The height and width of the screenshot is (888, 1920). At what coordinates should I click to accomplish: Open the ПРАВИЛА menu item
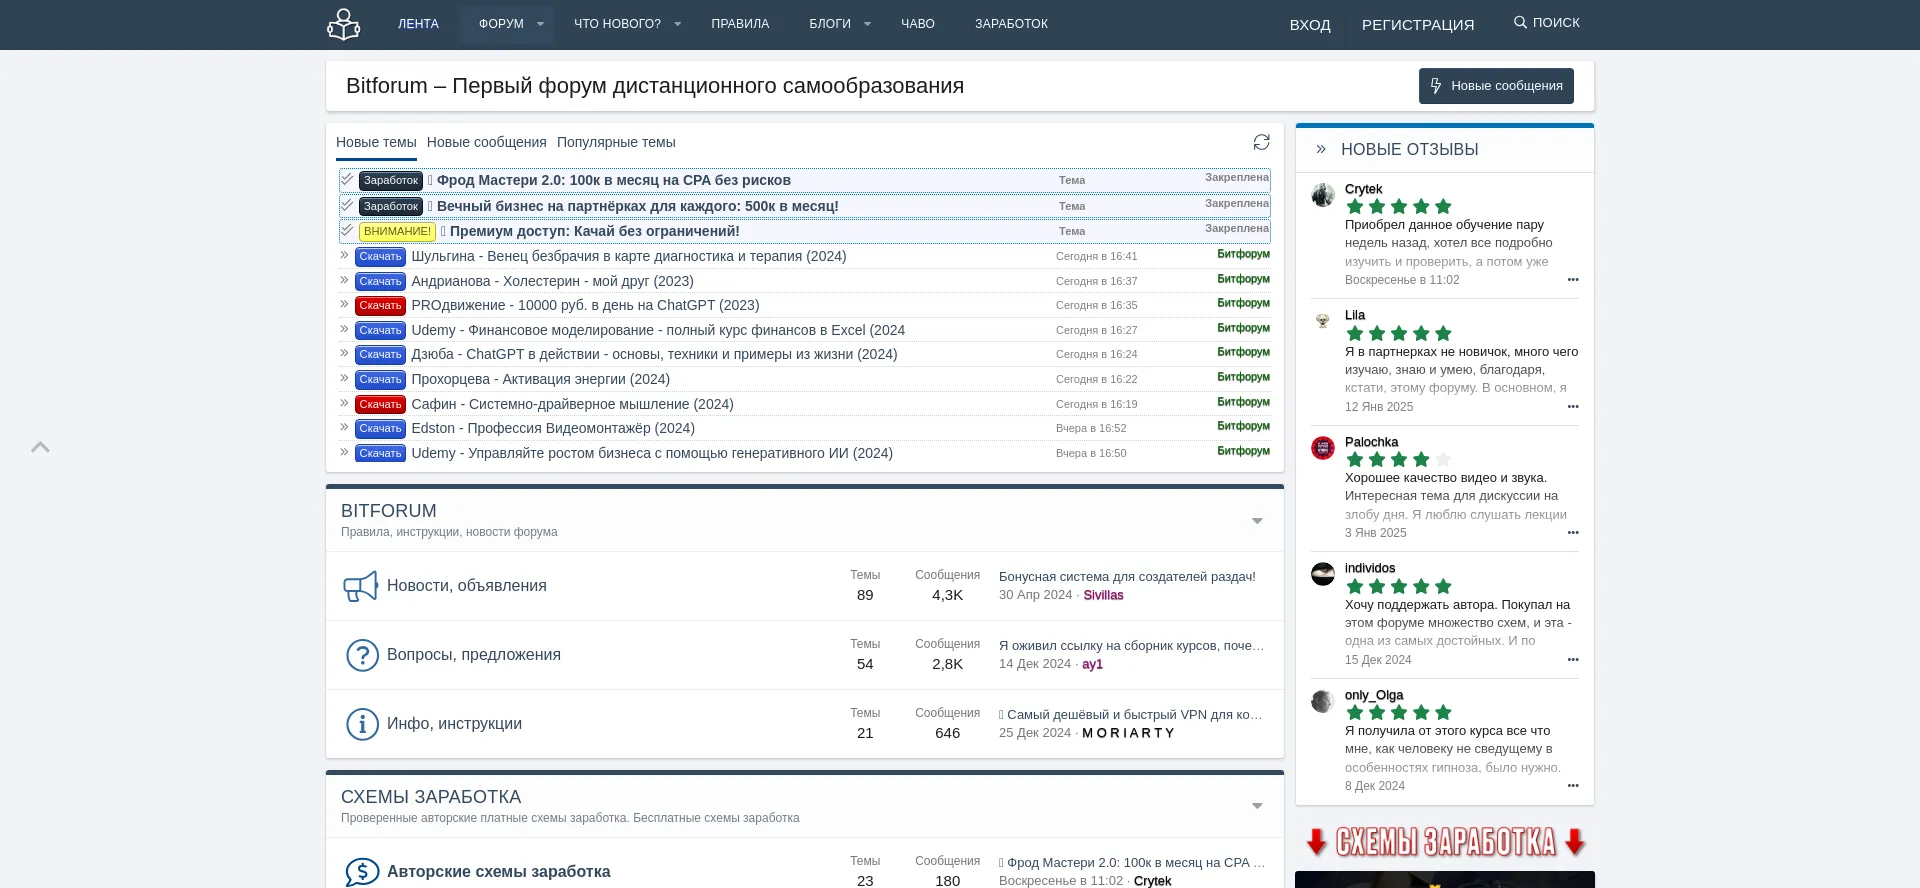click(740, 24)
